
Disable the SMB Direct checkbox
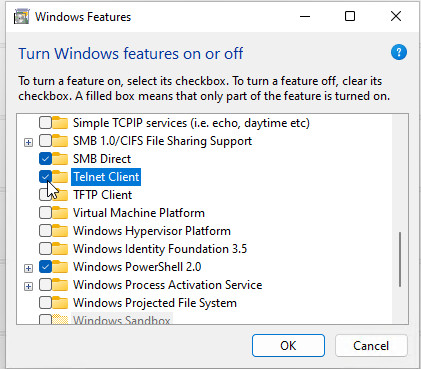coord(45,159)
